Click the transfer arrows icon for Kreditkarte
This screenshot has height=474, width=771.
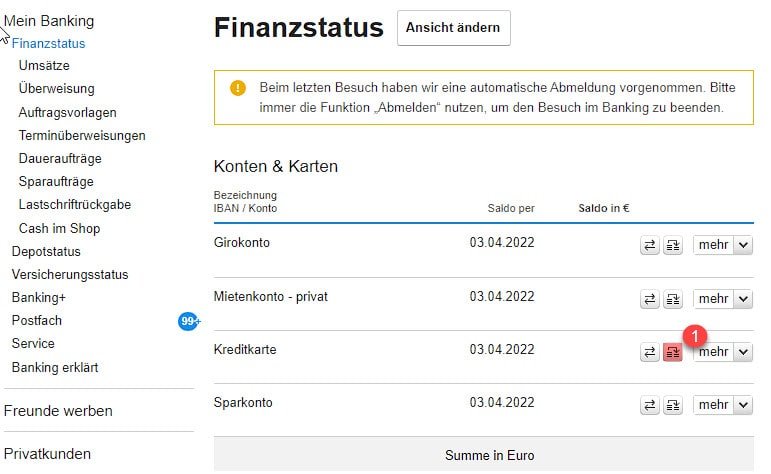650,352
